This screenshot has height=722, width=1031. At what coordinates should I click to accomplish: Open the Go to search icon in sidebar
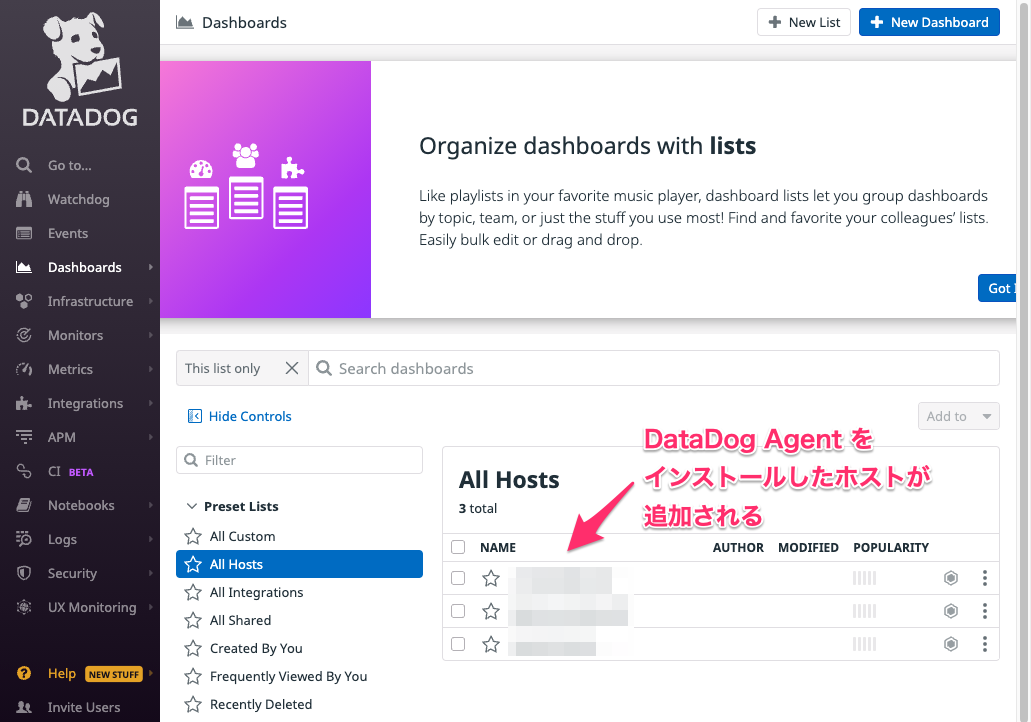tap(24, 165)
